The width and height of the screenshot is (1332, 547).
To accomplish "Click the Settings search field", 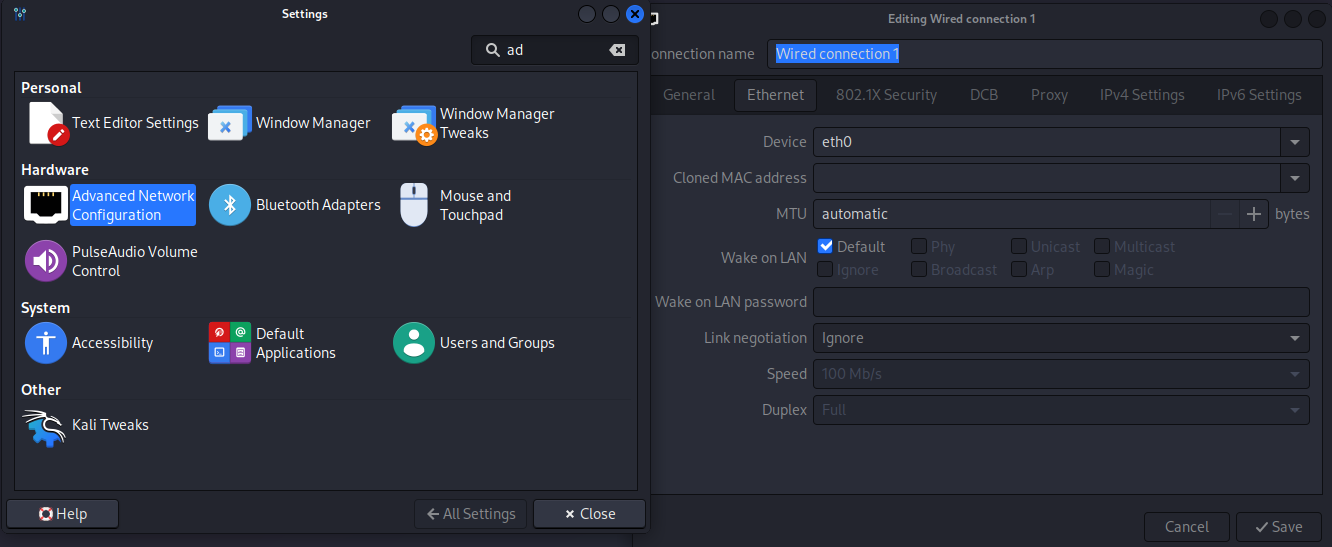I will (554, 50).
